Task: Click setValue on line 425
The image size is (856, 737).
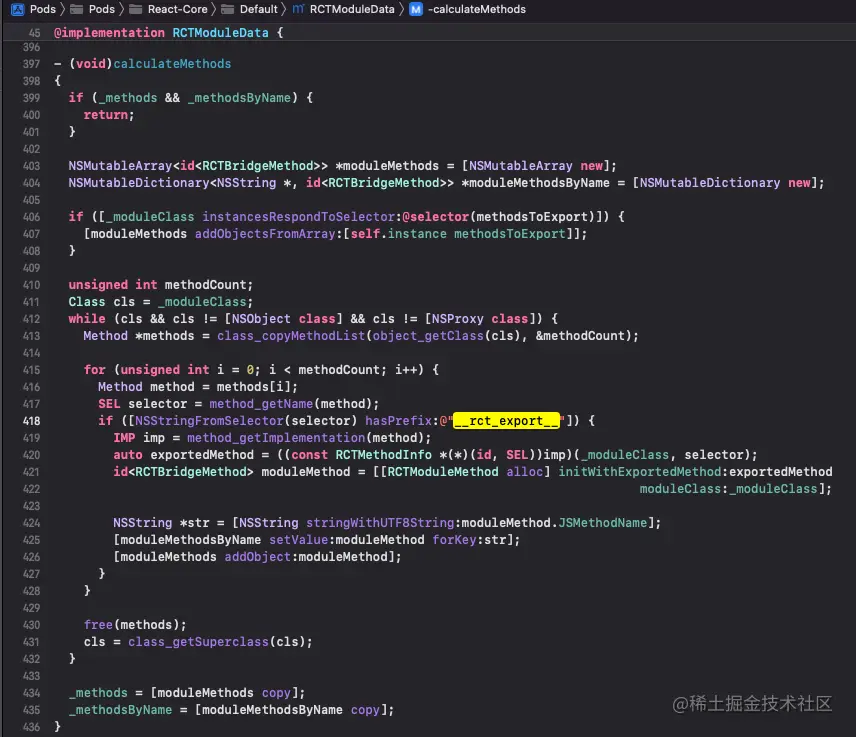Action: click(298, 540)
